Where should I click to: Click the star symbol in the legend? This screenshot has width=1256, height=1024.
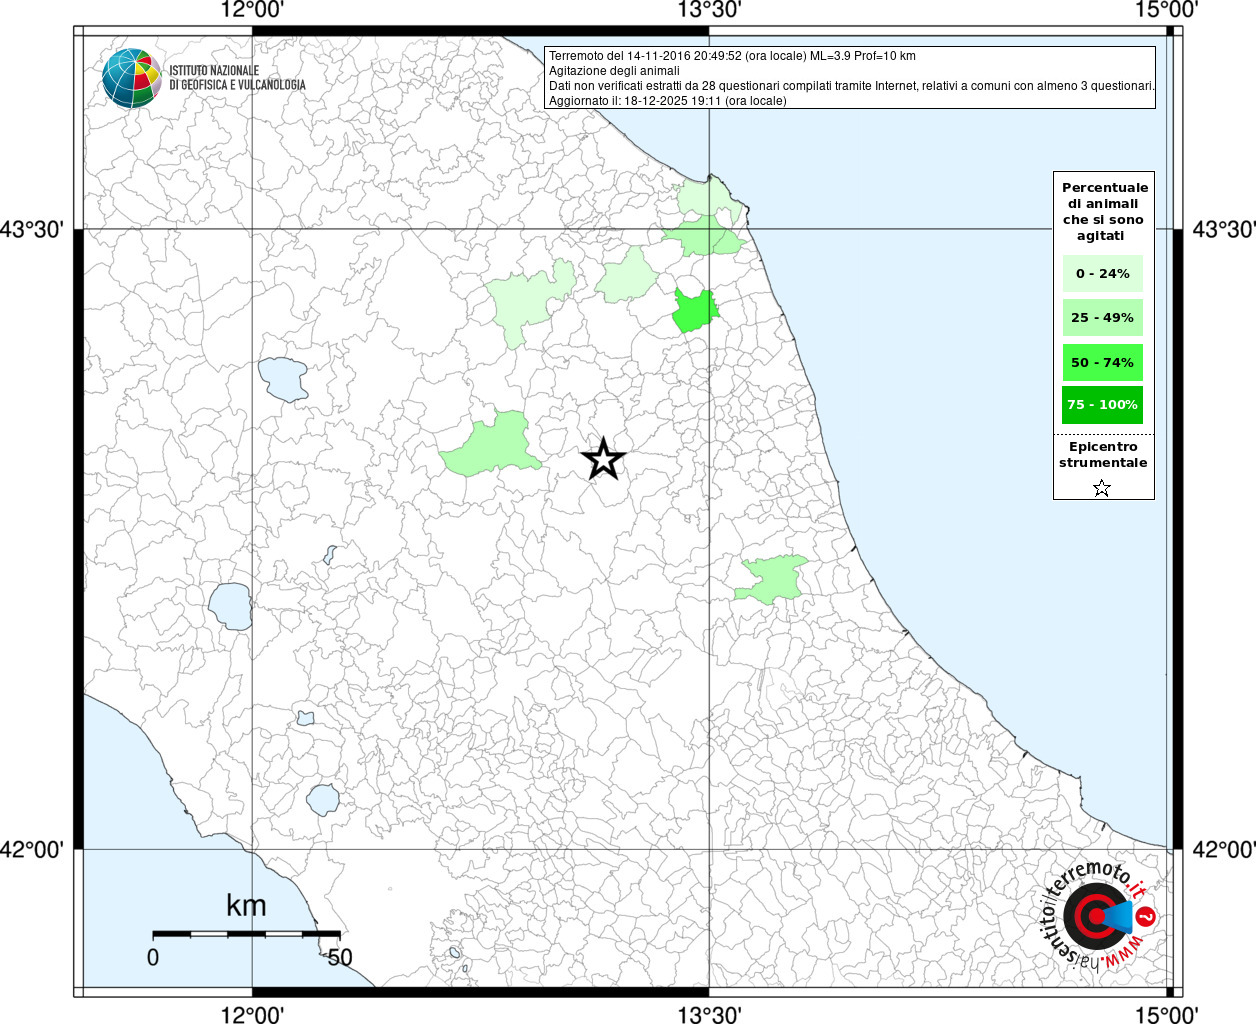pos(1102,488)
